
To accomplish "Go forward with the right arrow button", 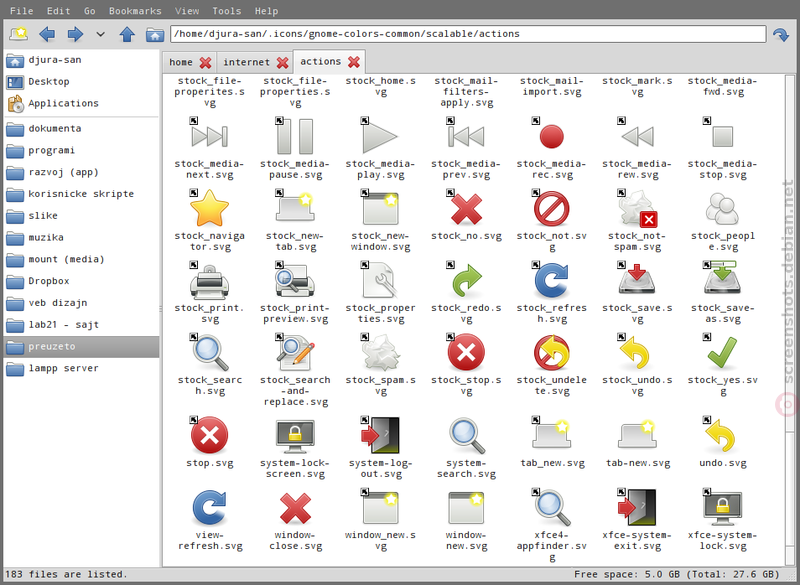I will coord(75,34).
